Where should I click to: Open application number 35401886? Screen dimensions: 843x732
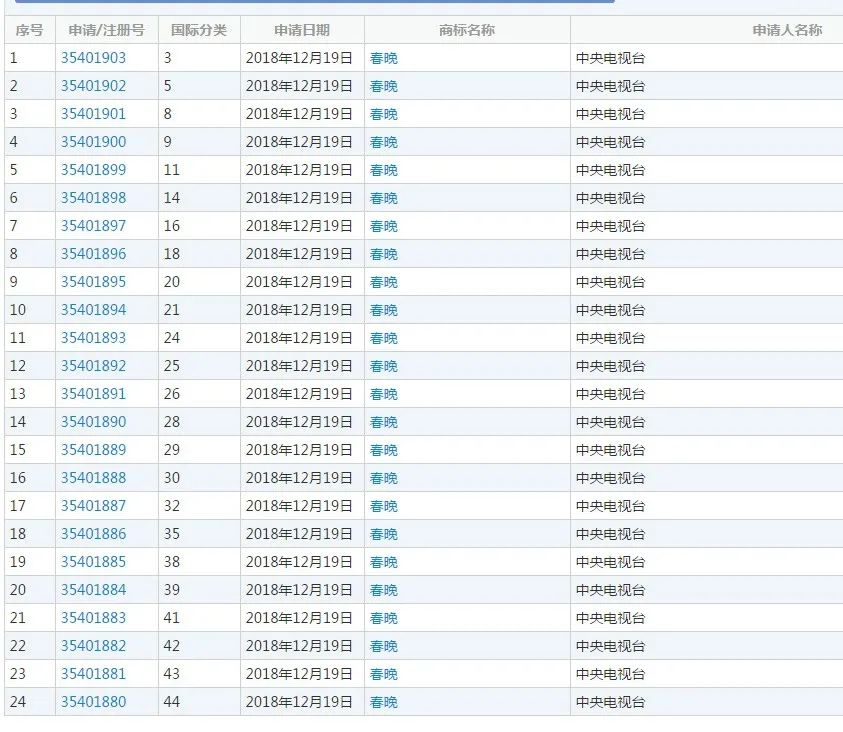click(93, 533)
